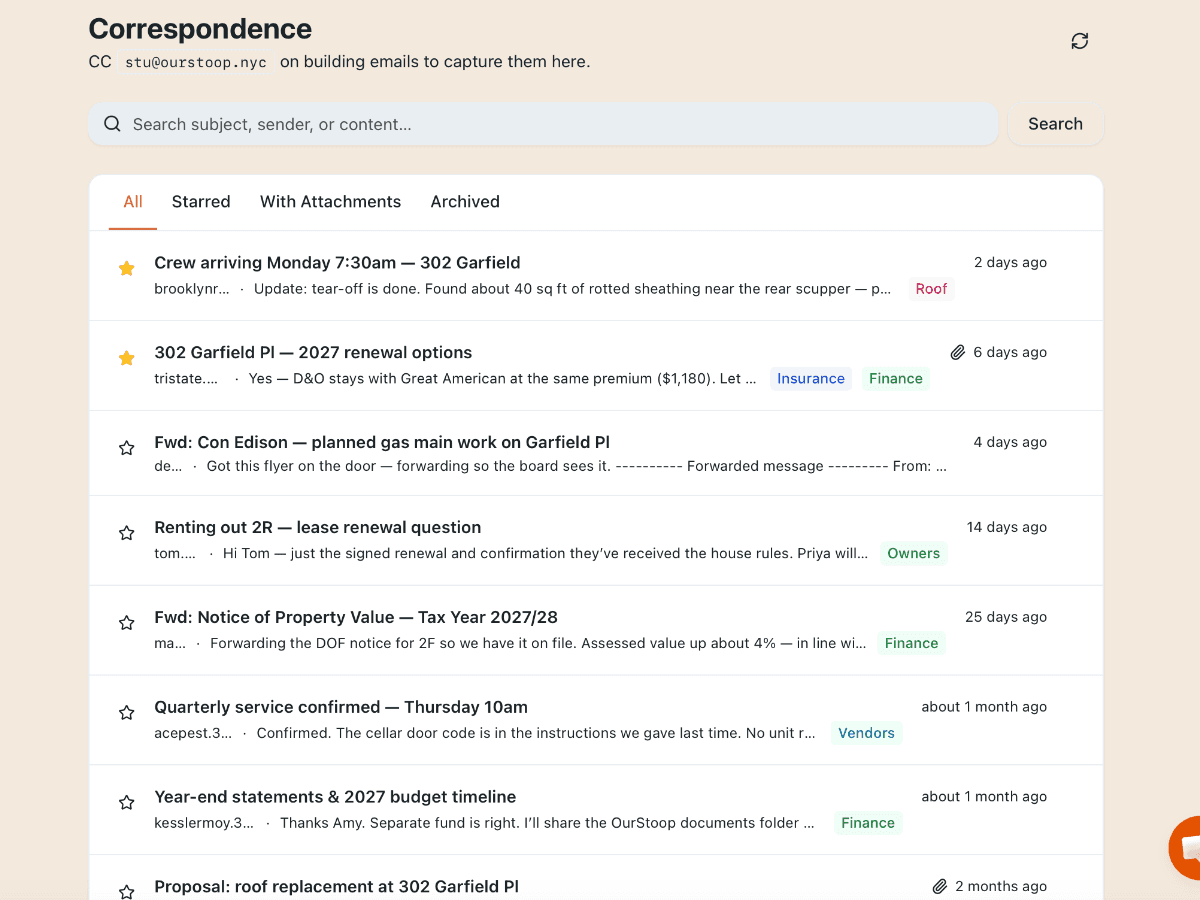The width and height of the screenshot is (1200, 900).
Task: Star the Year-end statements email
Action: (127, 803)
